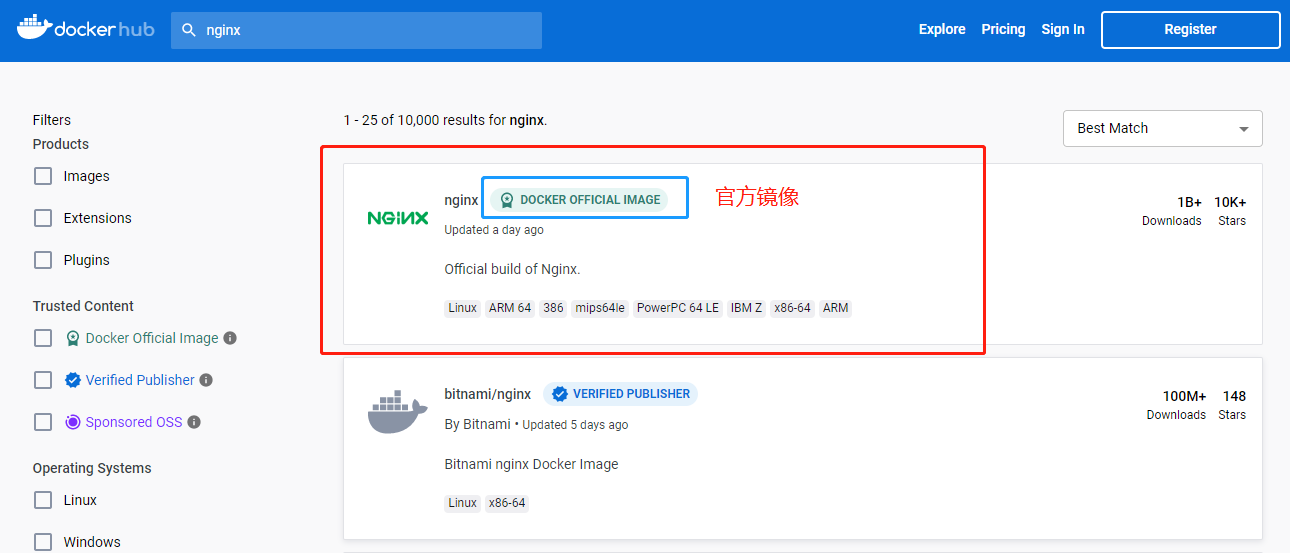Show info for Docker Official Image filter

pyautogui.click(x=230, y=338)
